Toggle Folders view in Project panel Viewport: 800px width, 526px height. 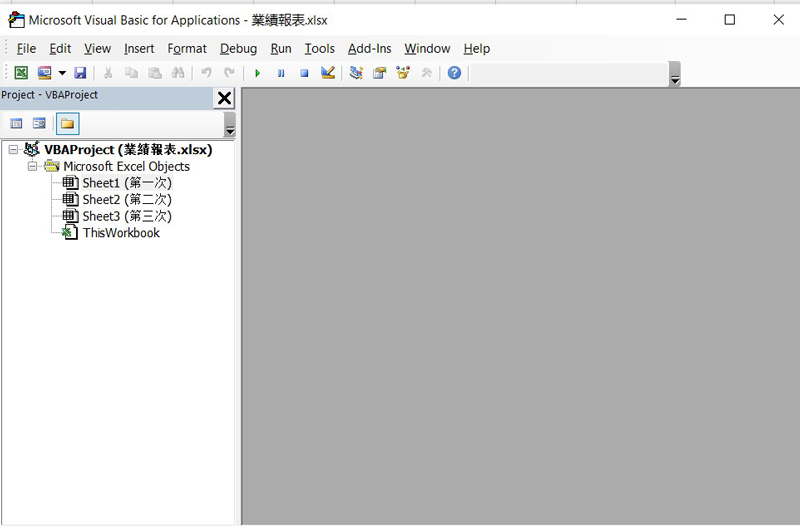click(x=67, y=124)
